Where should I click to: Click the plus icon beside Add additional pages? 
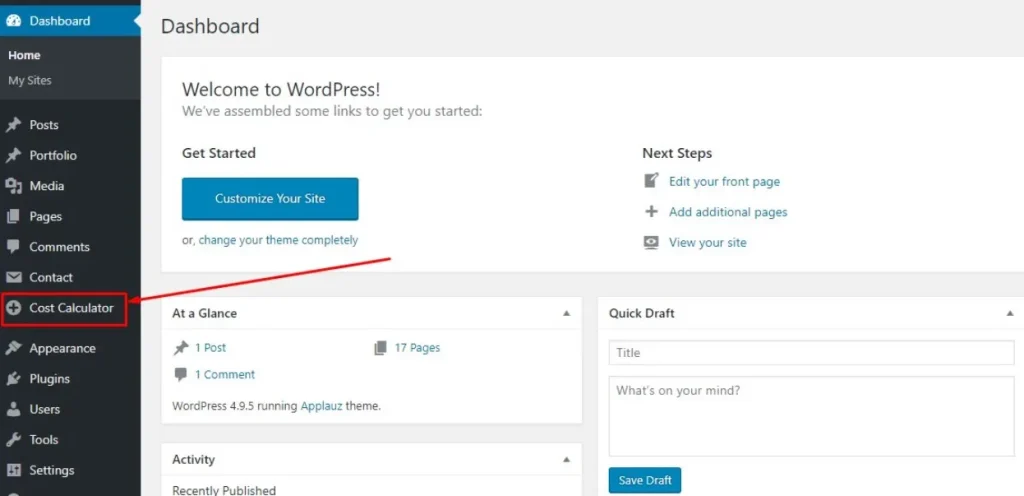[651, 211]
